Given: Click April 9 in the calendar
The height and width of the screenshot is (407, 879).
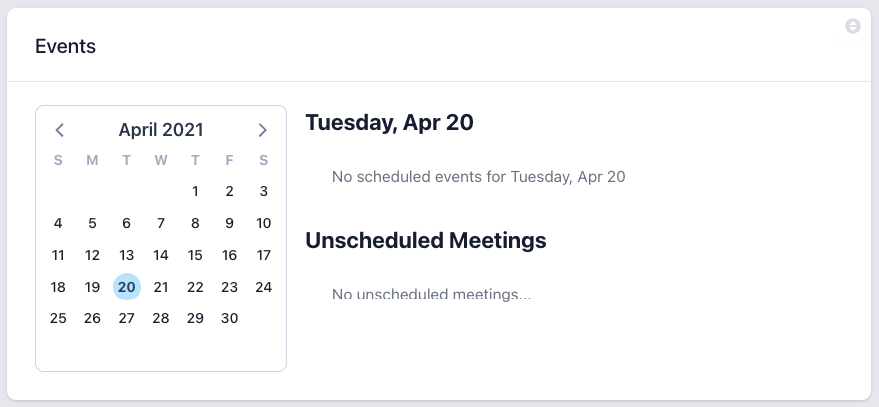Looking at the screenshot, I should click(229, 224).
